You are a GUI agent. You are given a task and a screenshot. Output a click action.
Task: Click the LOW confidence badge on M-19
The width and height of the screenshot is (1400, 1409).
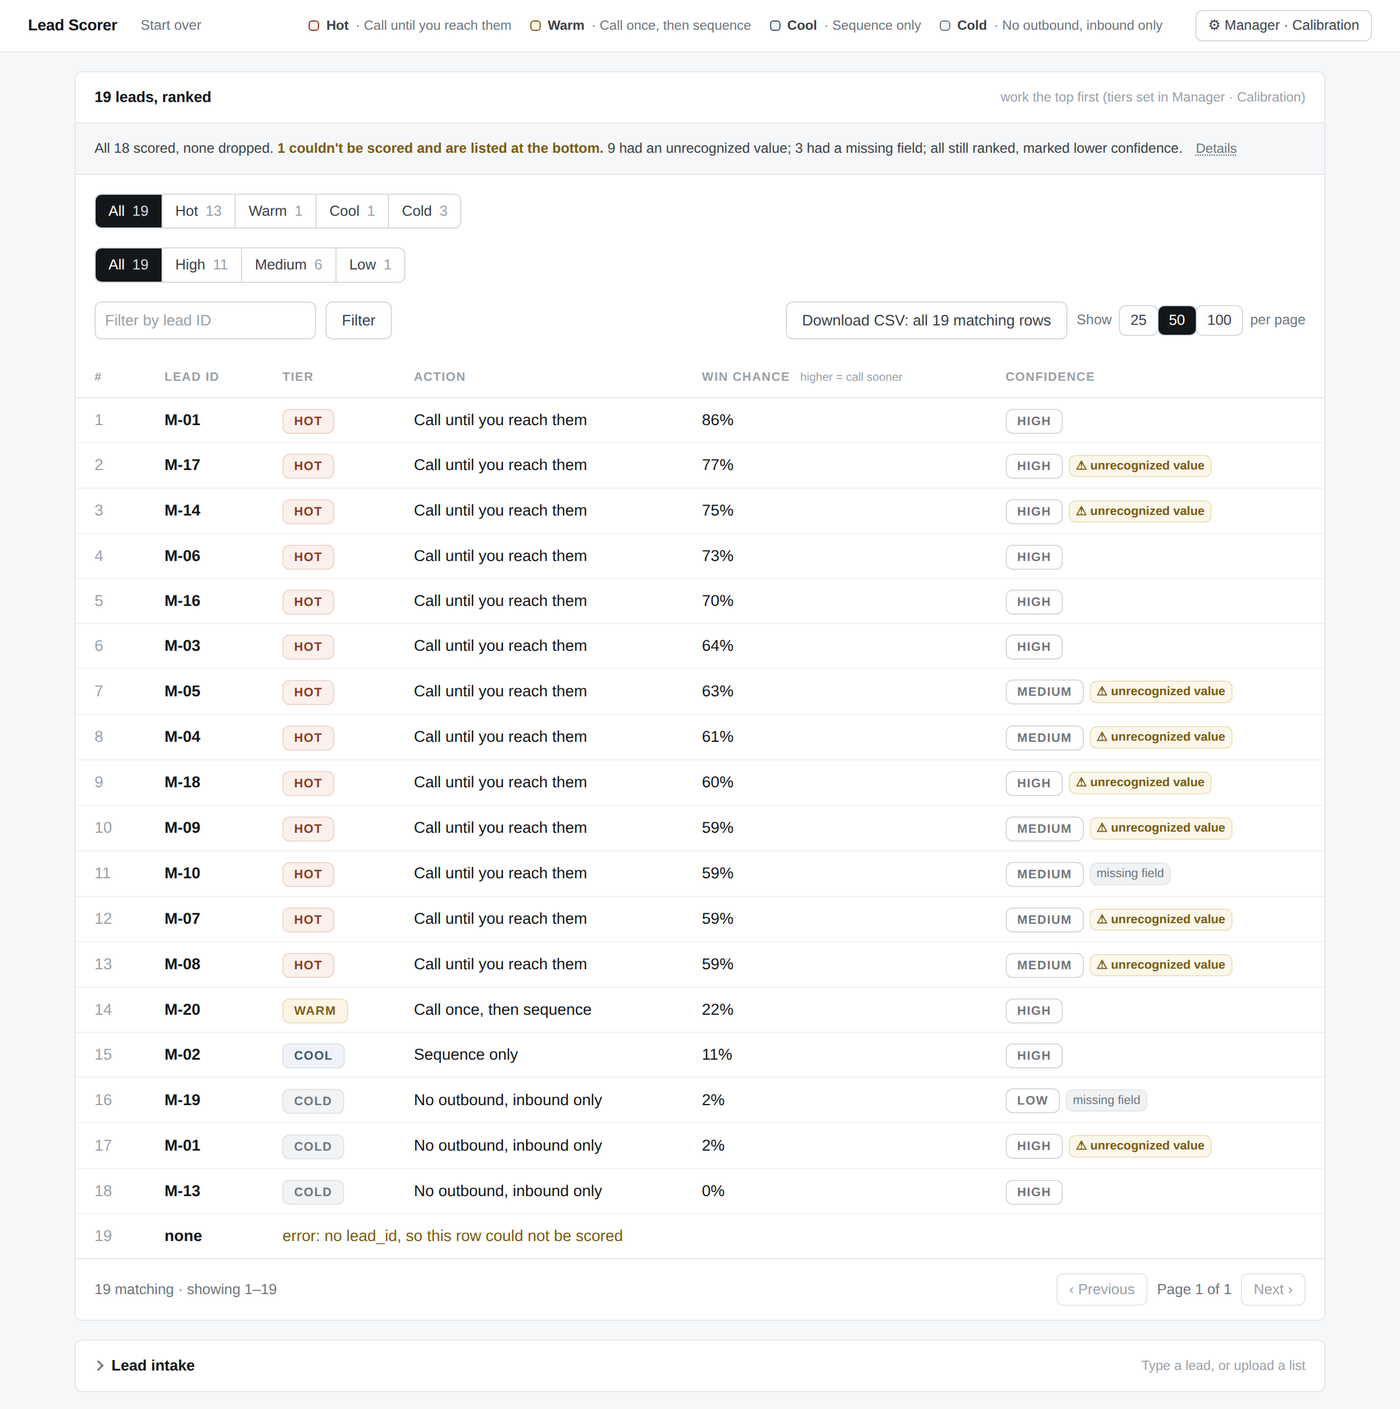1032,1101
